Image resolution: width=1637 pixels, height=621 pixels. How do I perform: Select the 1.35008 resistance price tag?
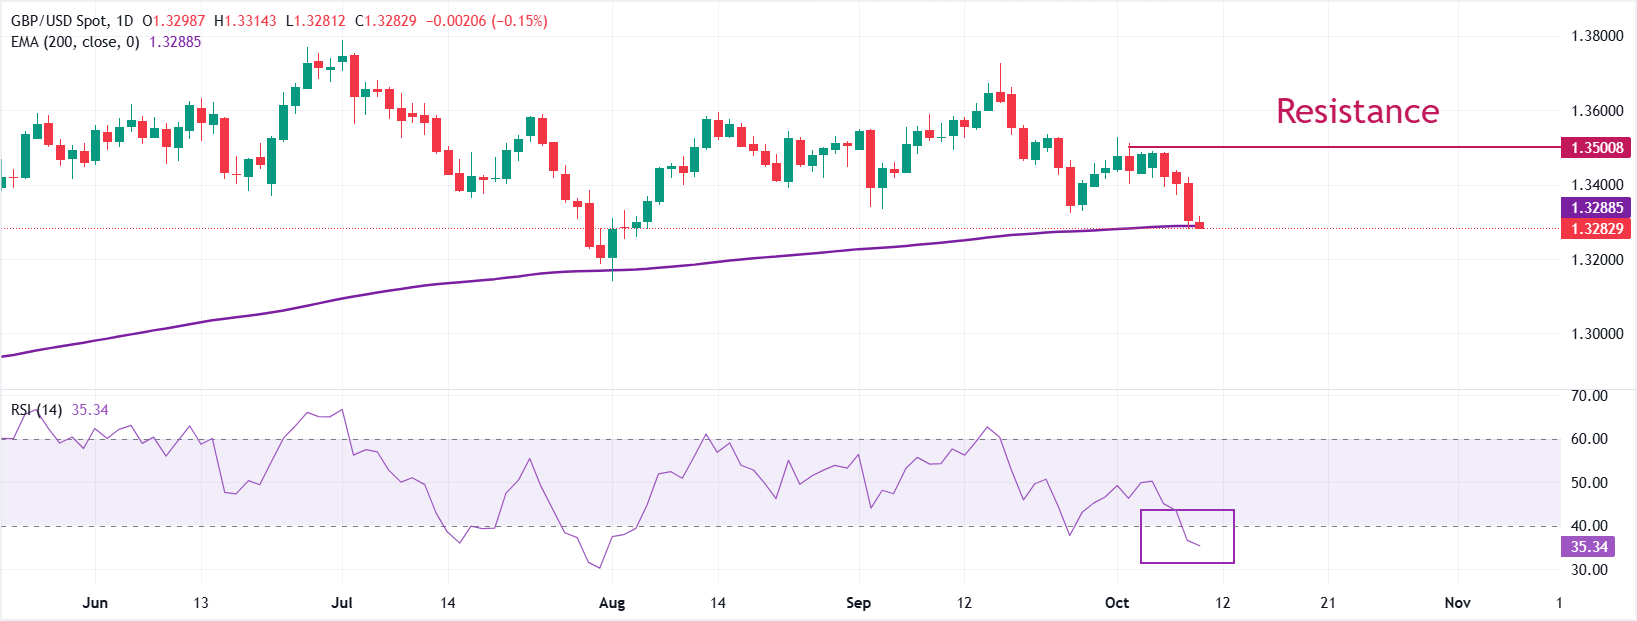pos(1596,148)
